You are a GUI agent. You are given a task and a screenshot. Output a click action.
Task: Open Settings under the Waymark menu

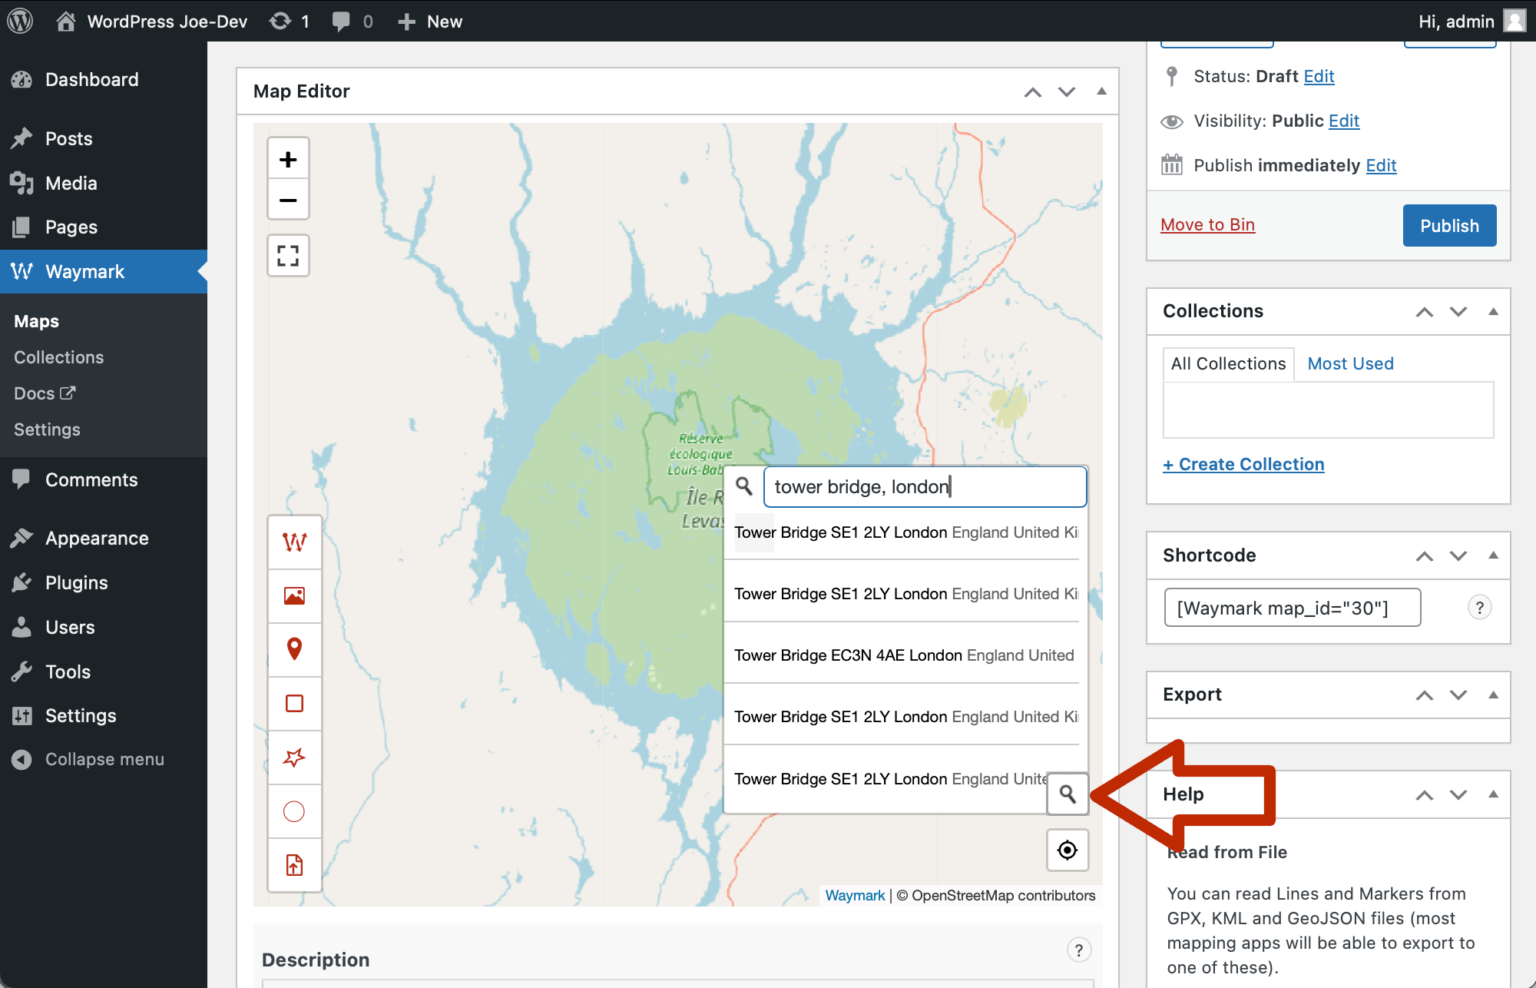pos(46,429)
